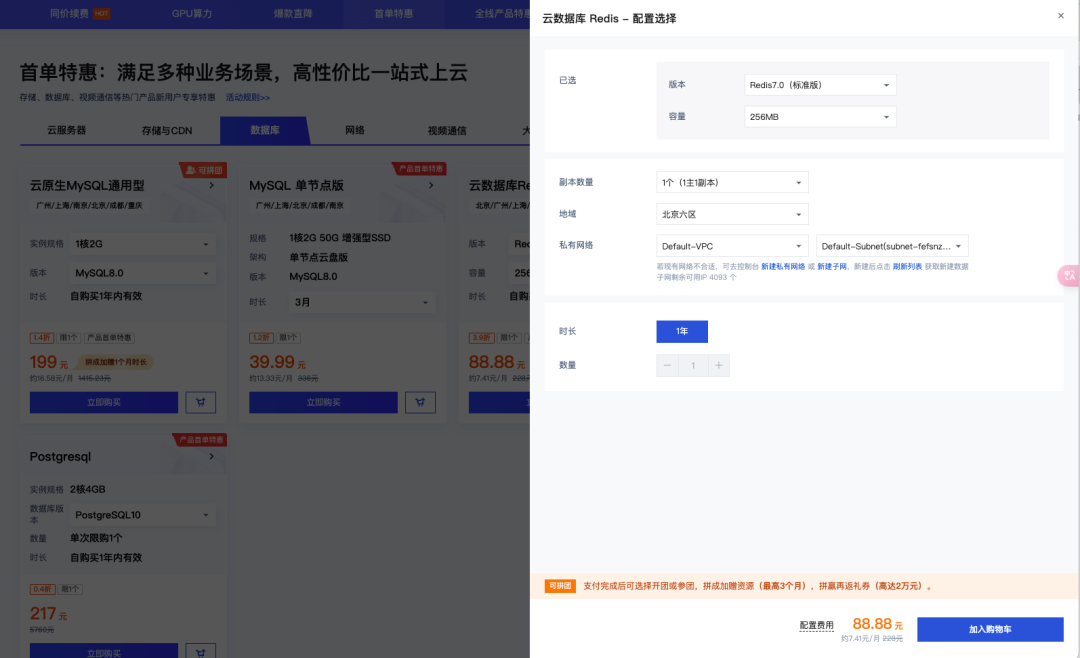Click the 217 元 price
This screenshot has height=658, width=1080.
coord(48,614)
